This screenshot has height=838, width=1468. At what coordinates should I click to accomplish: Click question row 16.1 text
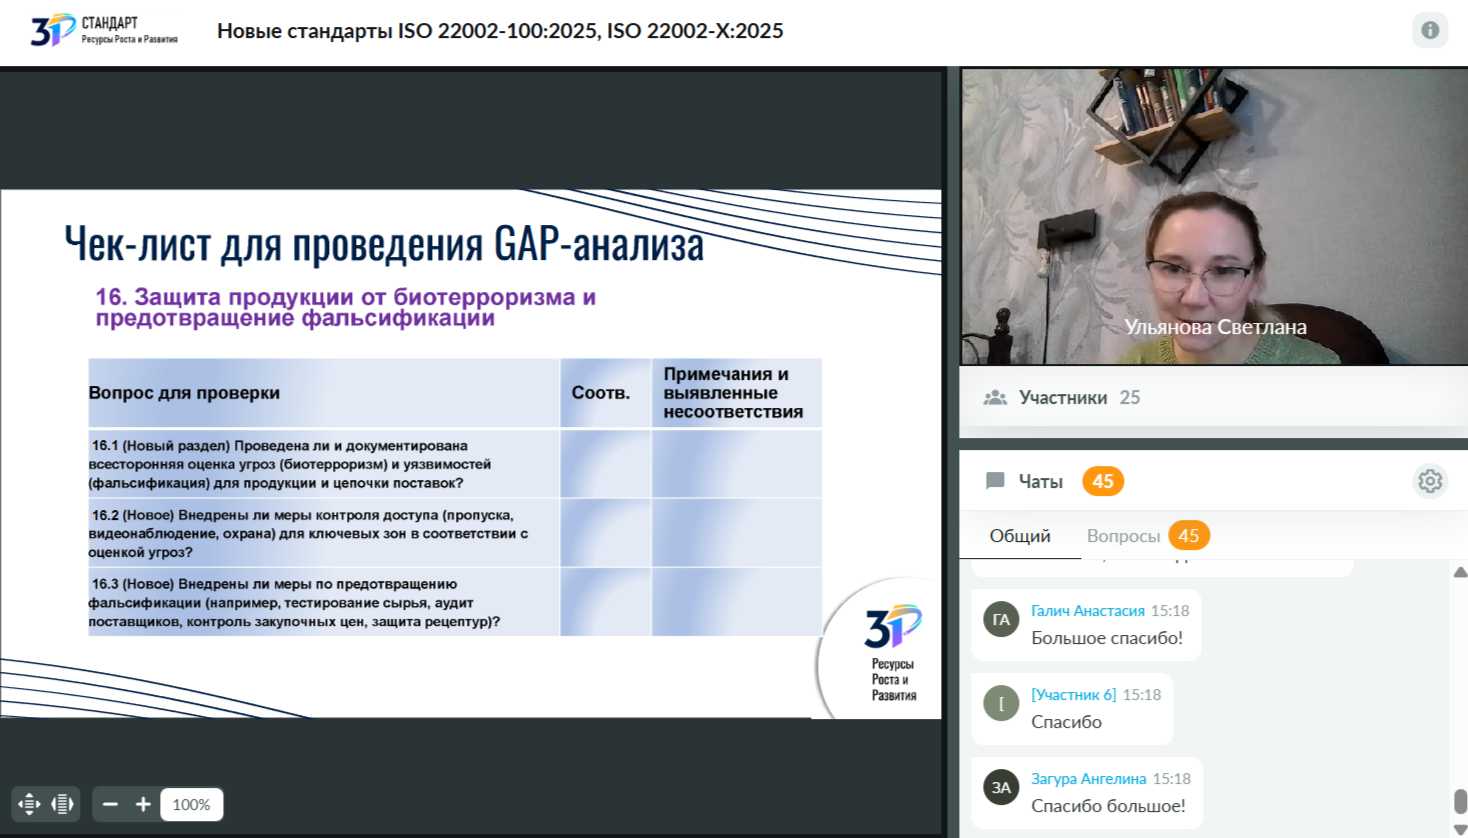tap(290, 464)
